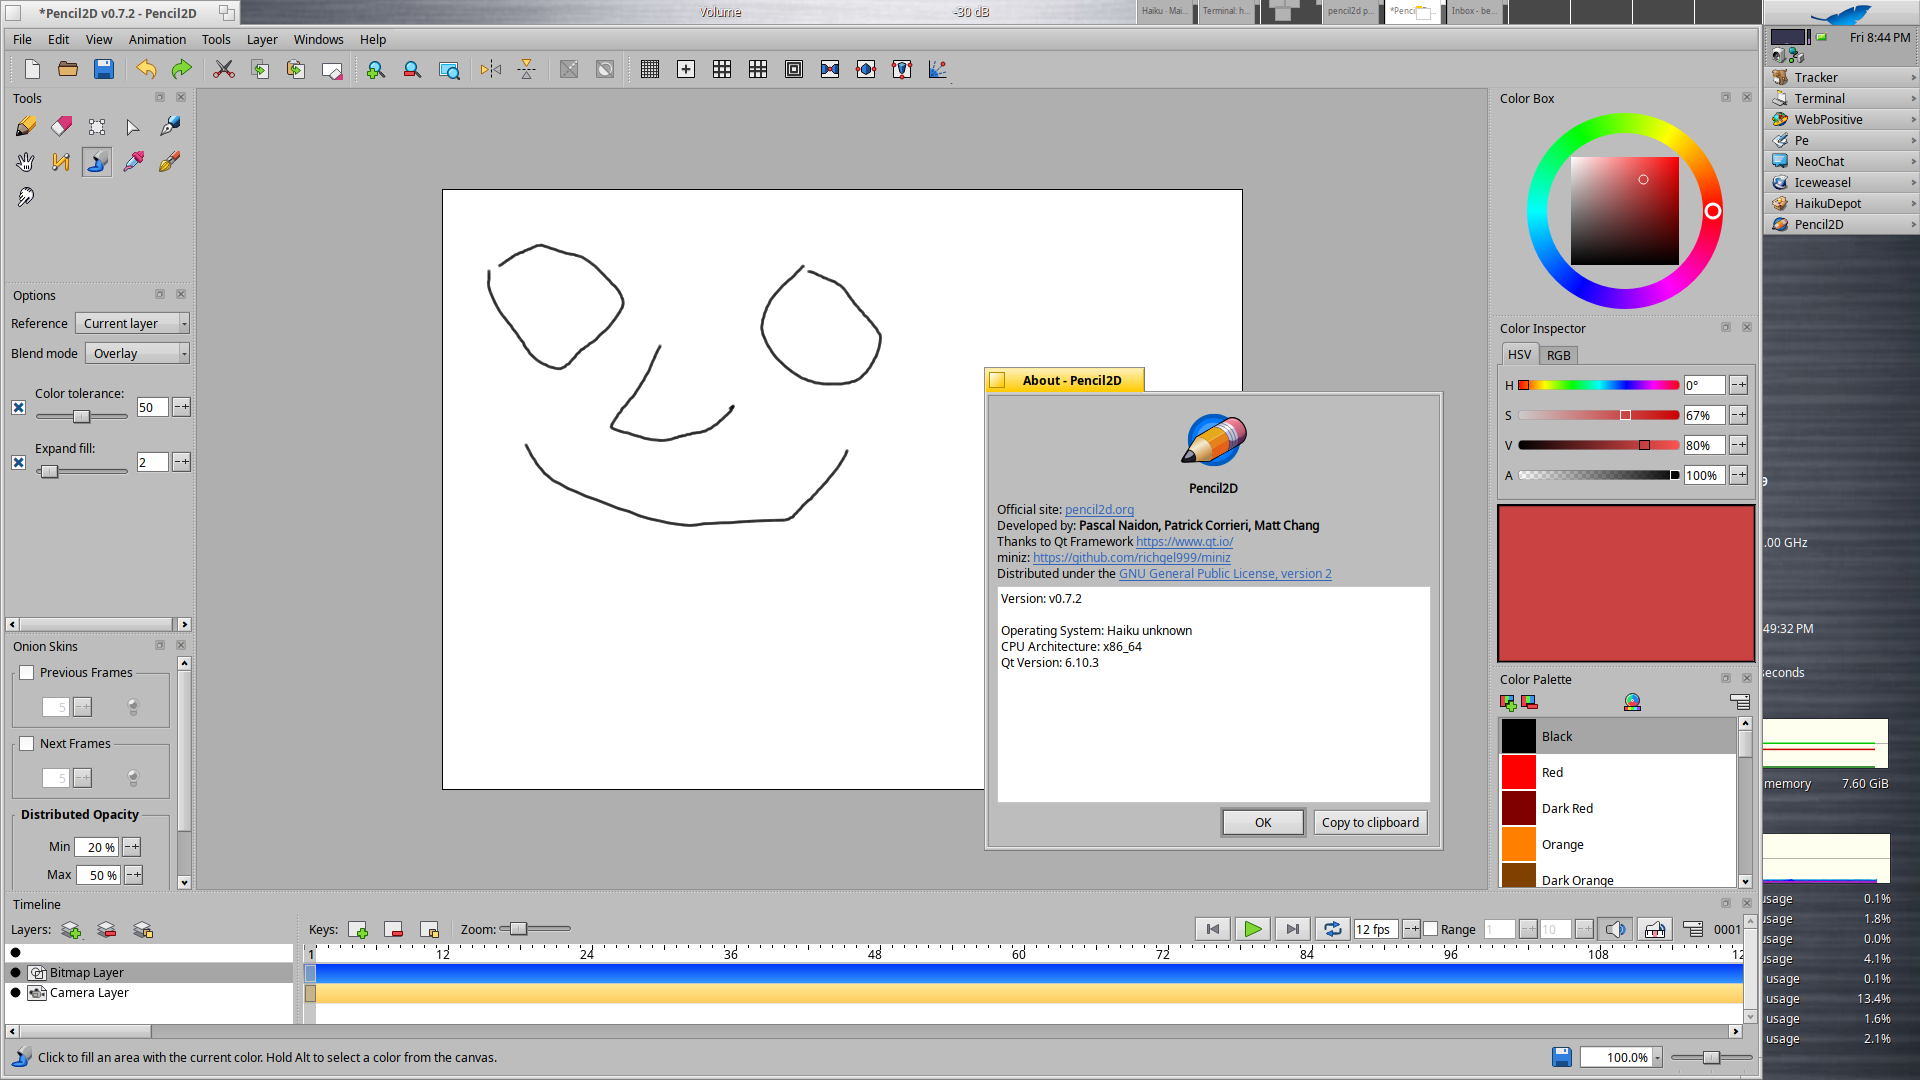This screenshot has height=1080, width=1920.
Task: Open the Animation menu
Action: pyautogui.click(x=157, y=40)
